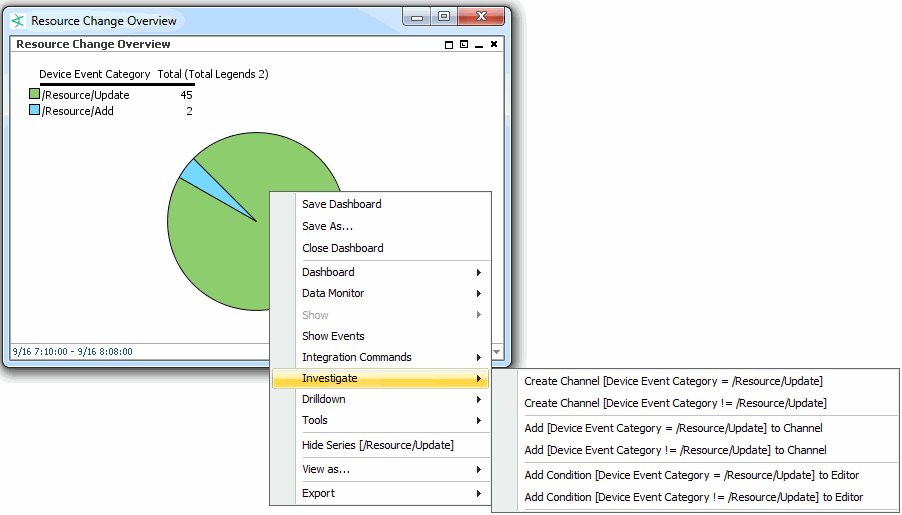Open the dropdown arrow at dashboard bottom-right

[x=498, y=352]
